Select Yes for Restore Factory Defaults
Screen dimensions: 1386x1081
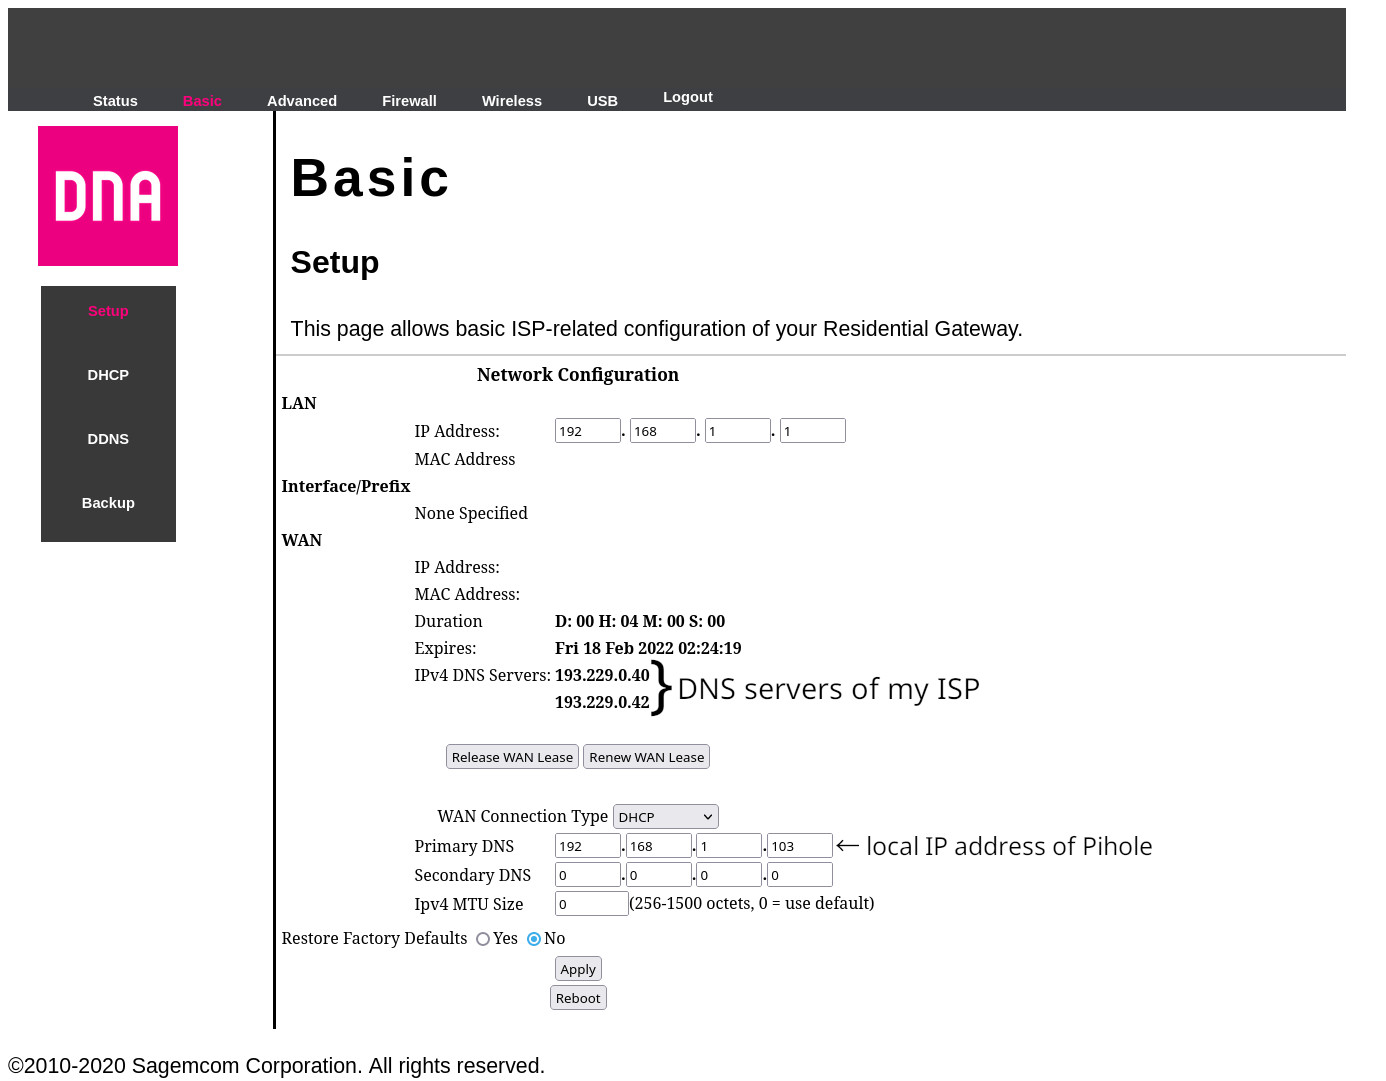tap(483, 939)
